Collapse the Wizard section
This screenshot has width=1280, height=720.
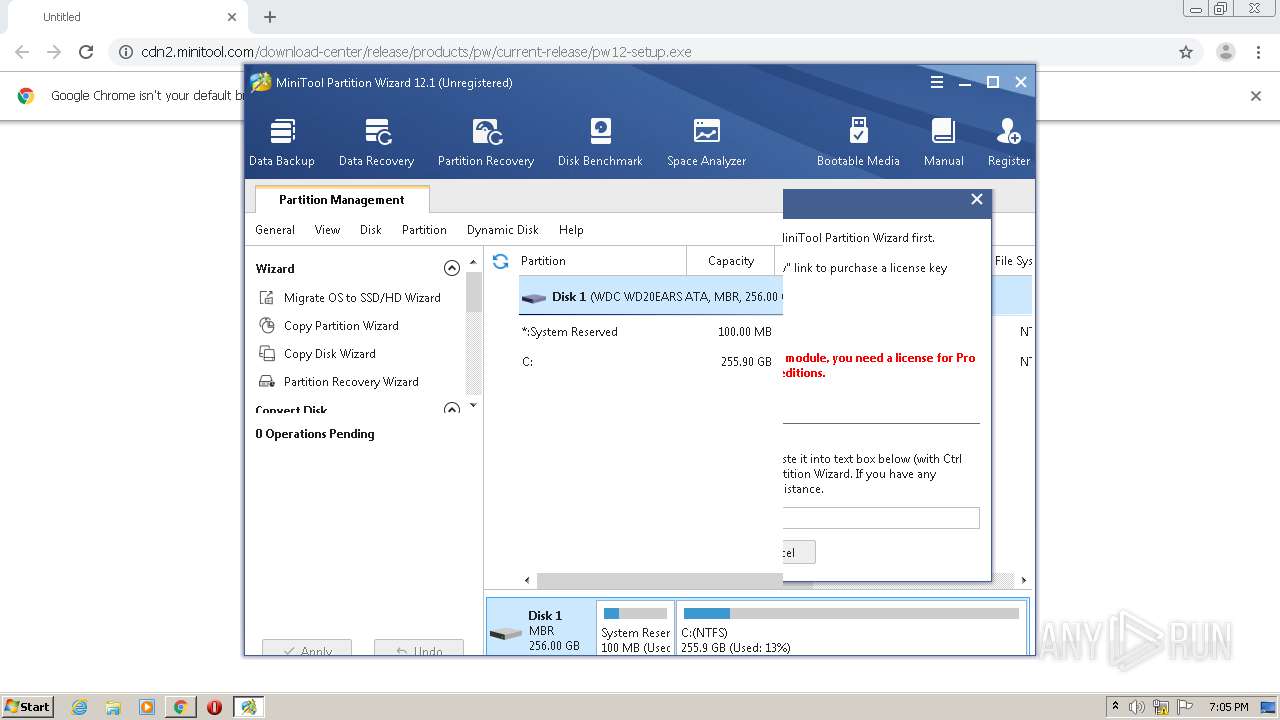click(x=452, y=268)
